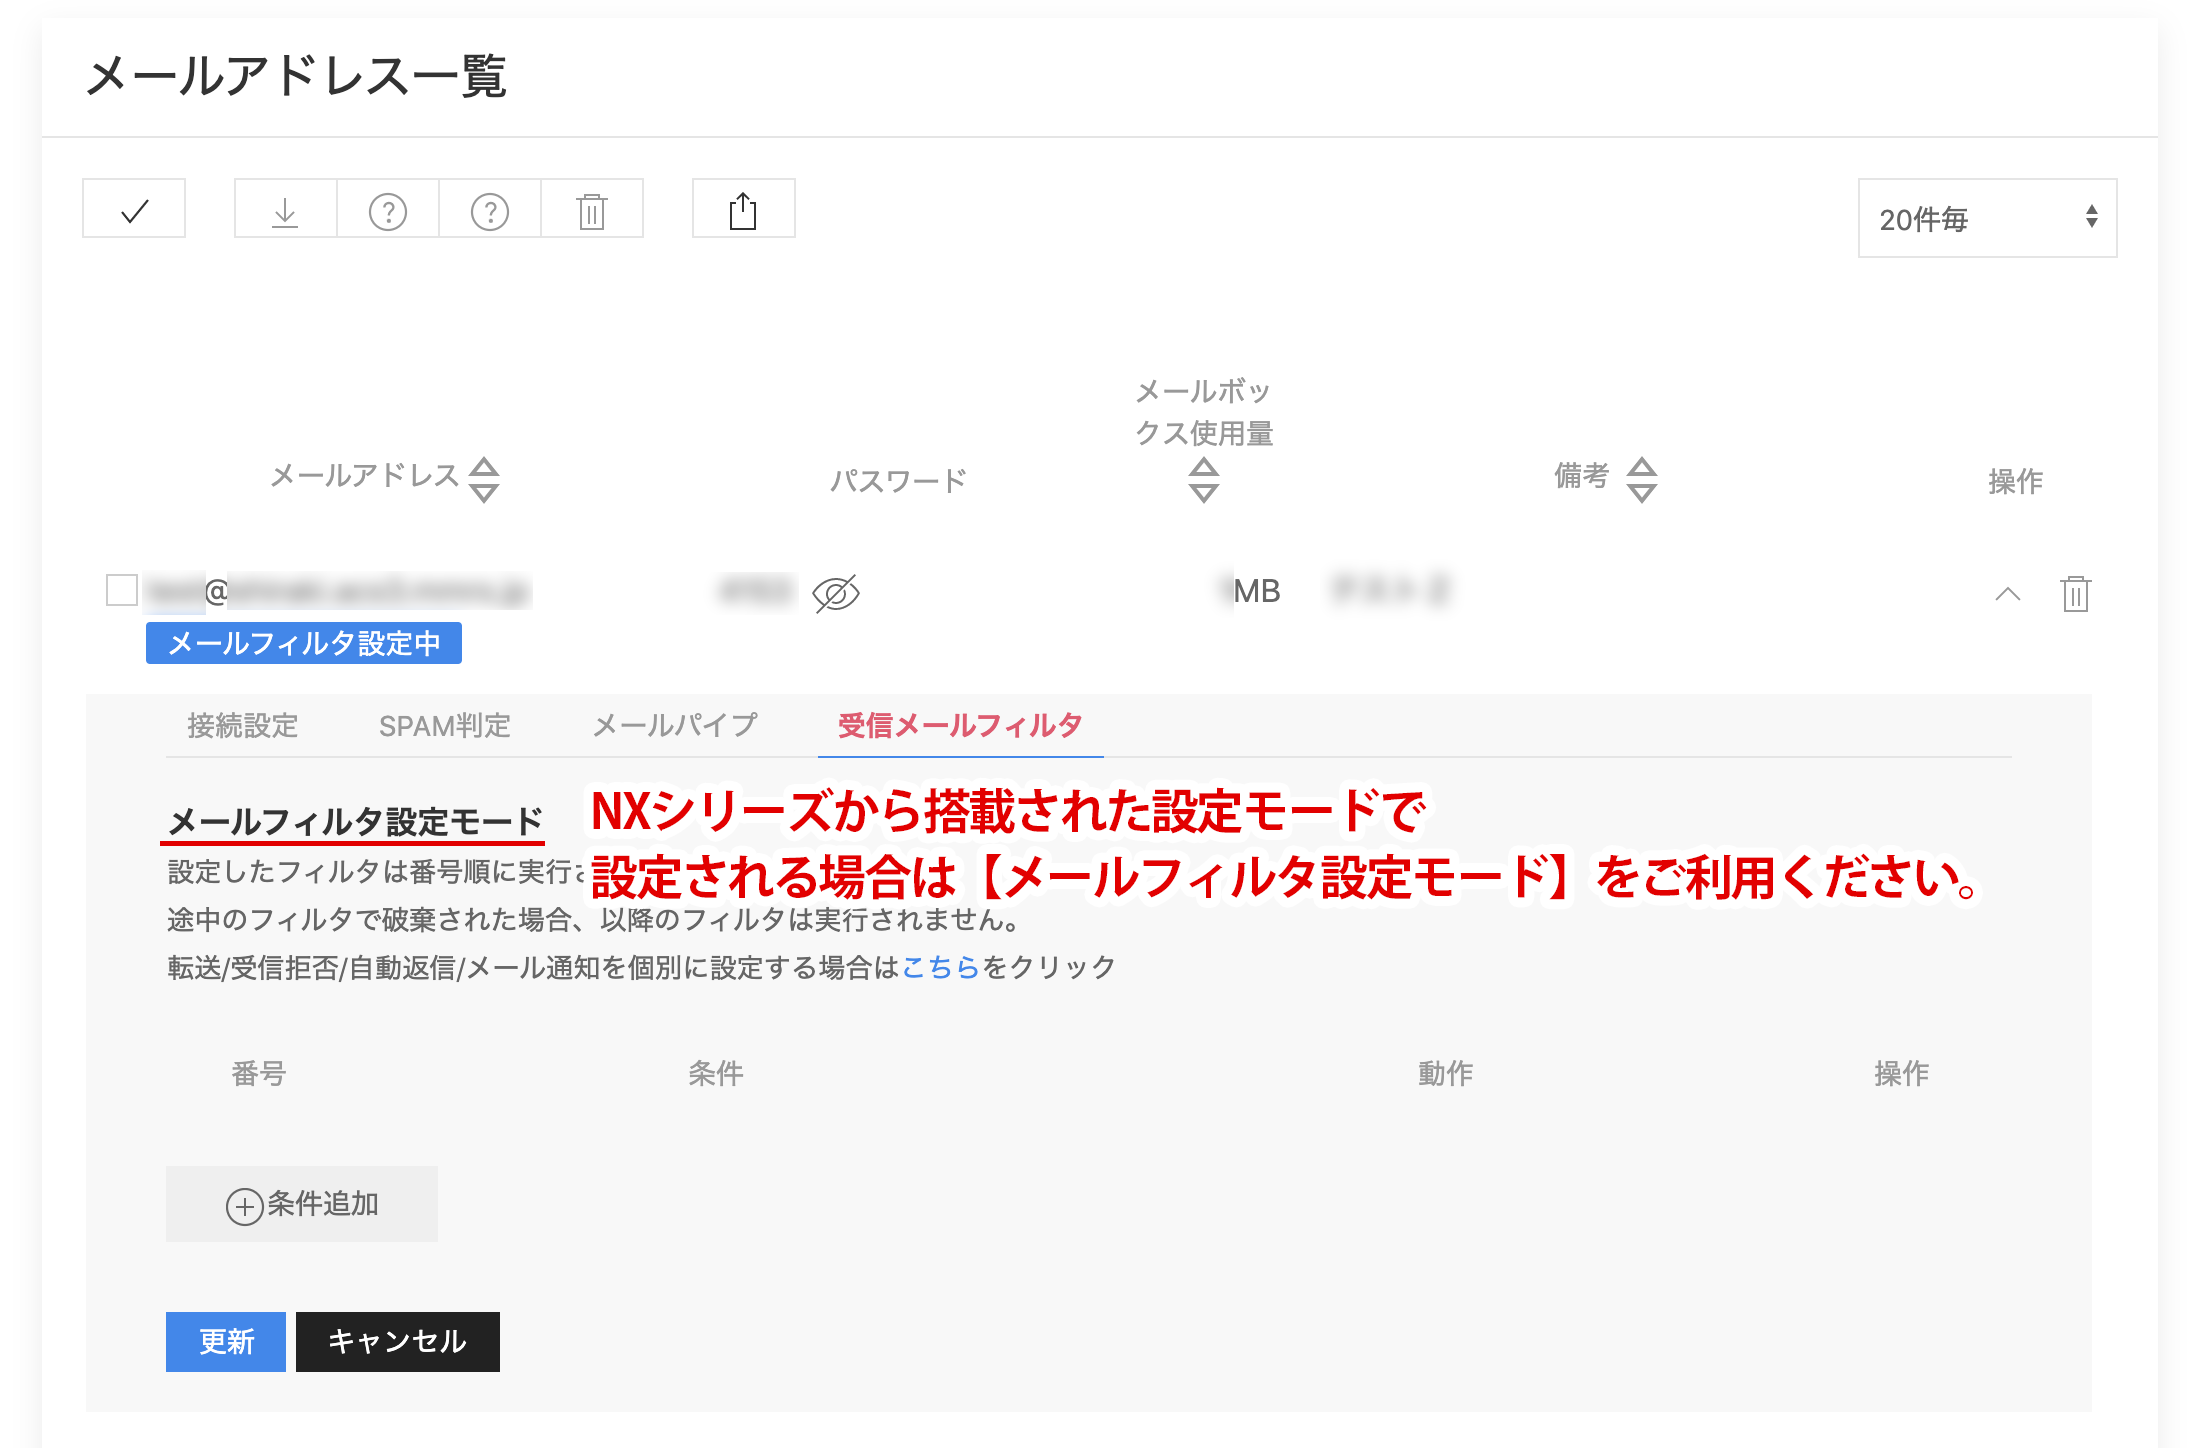Click the export share icon in toolbar
The height and width of the screenshot is (1448, 2210).
point(743,209)
